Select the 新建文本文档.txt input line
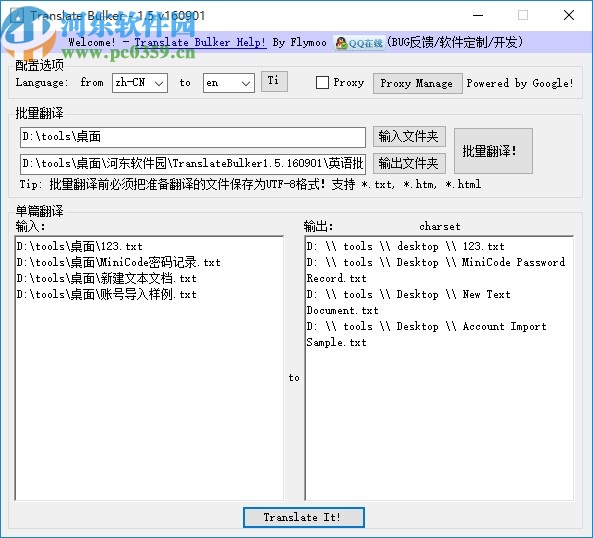The image size is (593, 538). click(x=107, y=279)
